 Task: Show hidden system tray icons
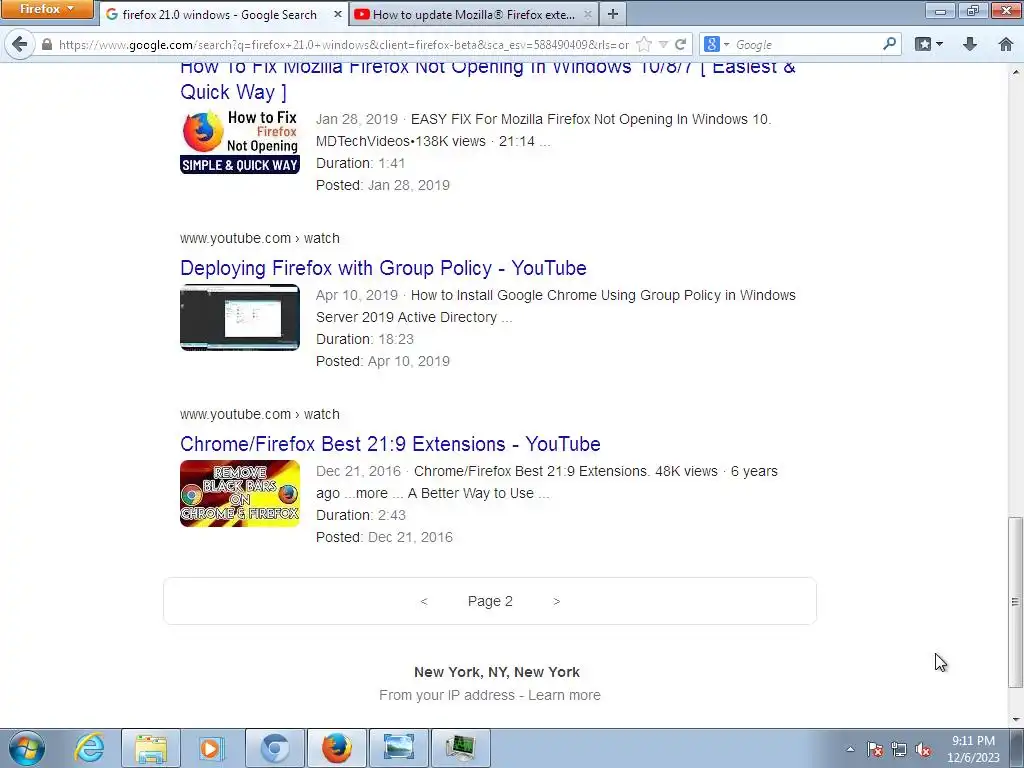(x=850, y=749)
